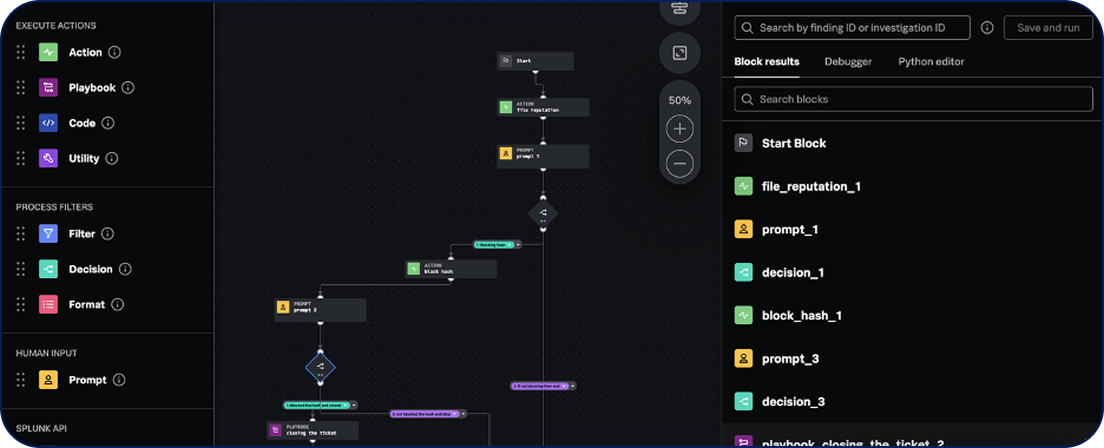Select the file reputation action node
This screenshot has width=1104, height=448.
(543, 107)
